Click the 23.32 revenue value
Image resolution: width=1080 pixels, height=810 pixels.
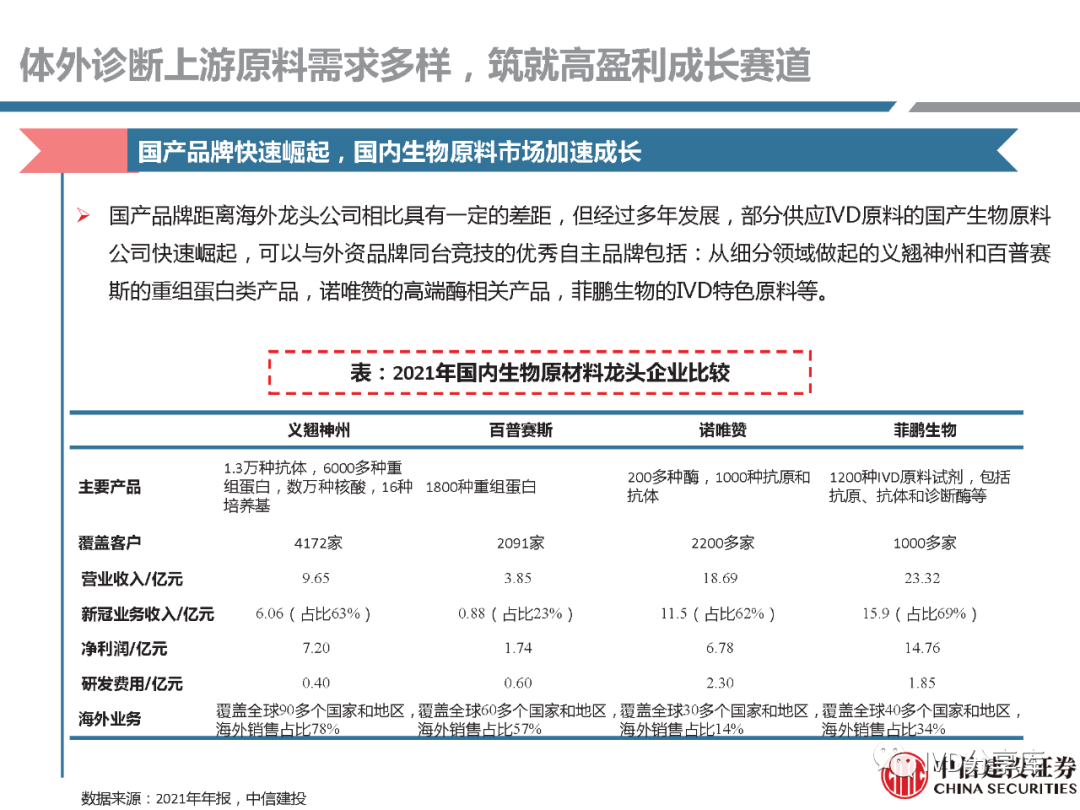click(922, 578)
